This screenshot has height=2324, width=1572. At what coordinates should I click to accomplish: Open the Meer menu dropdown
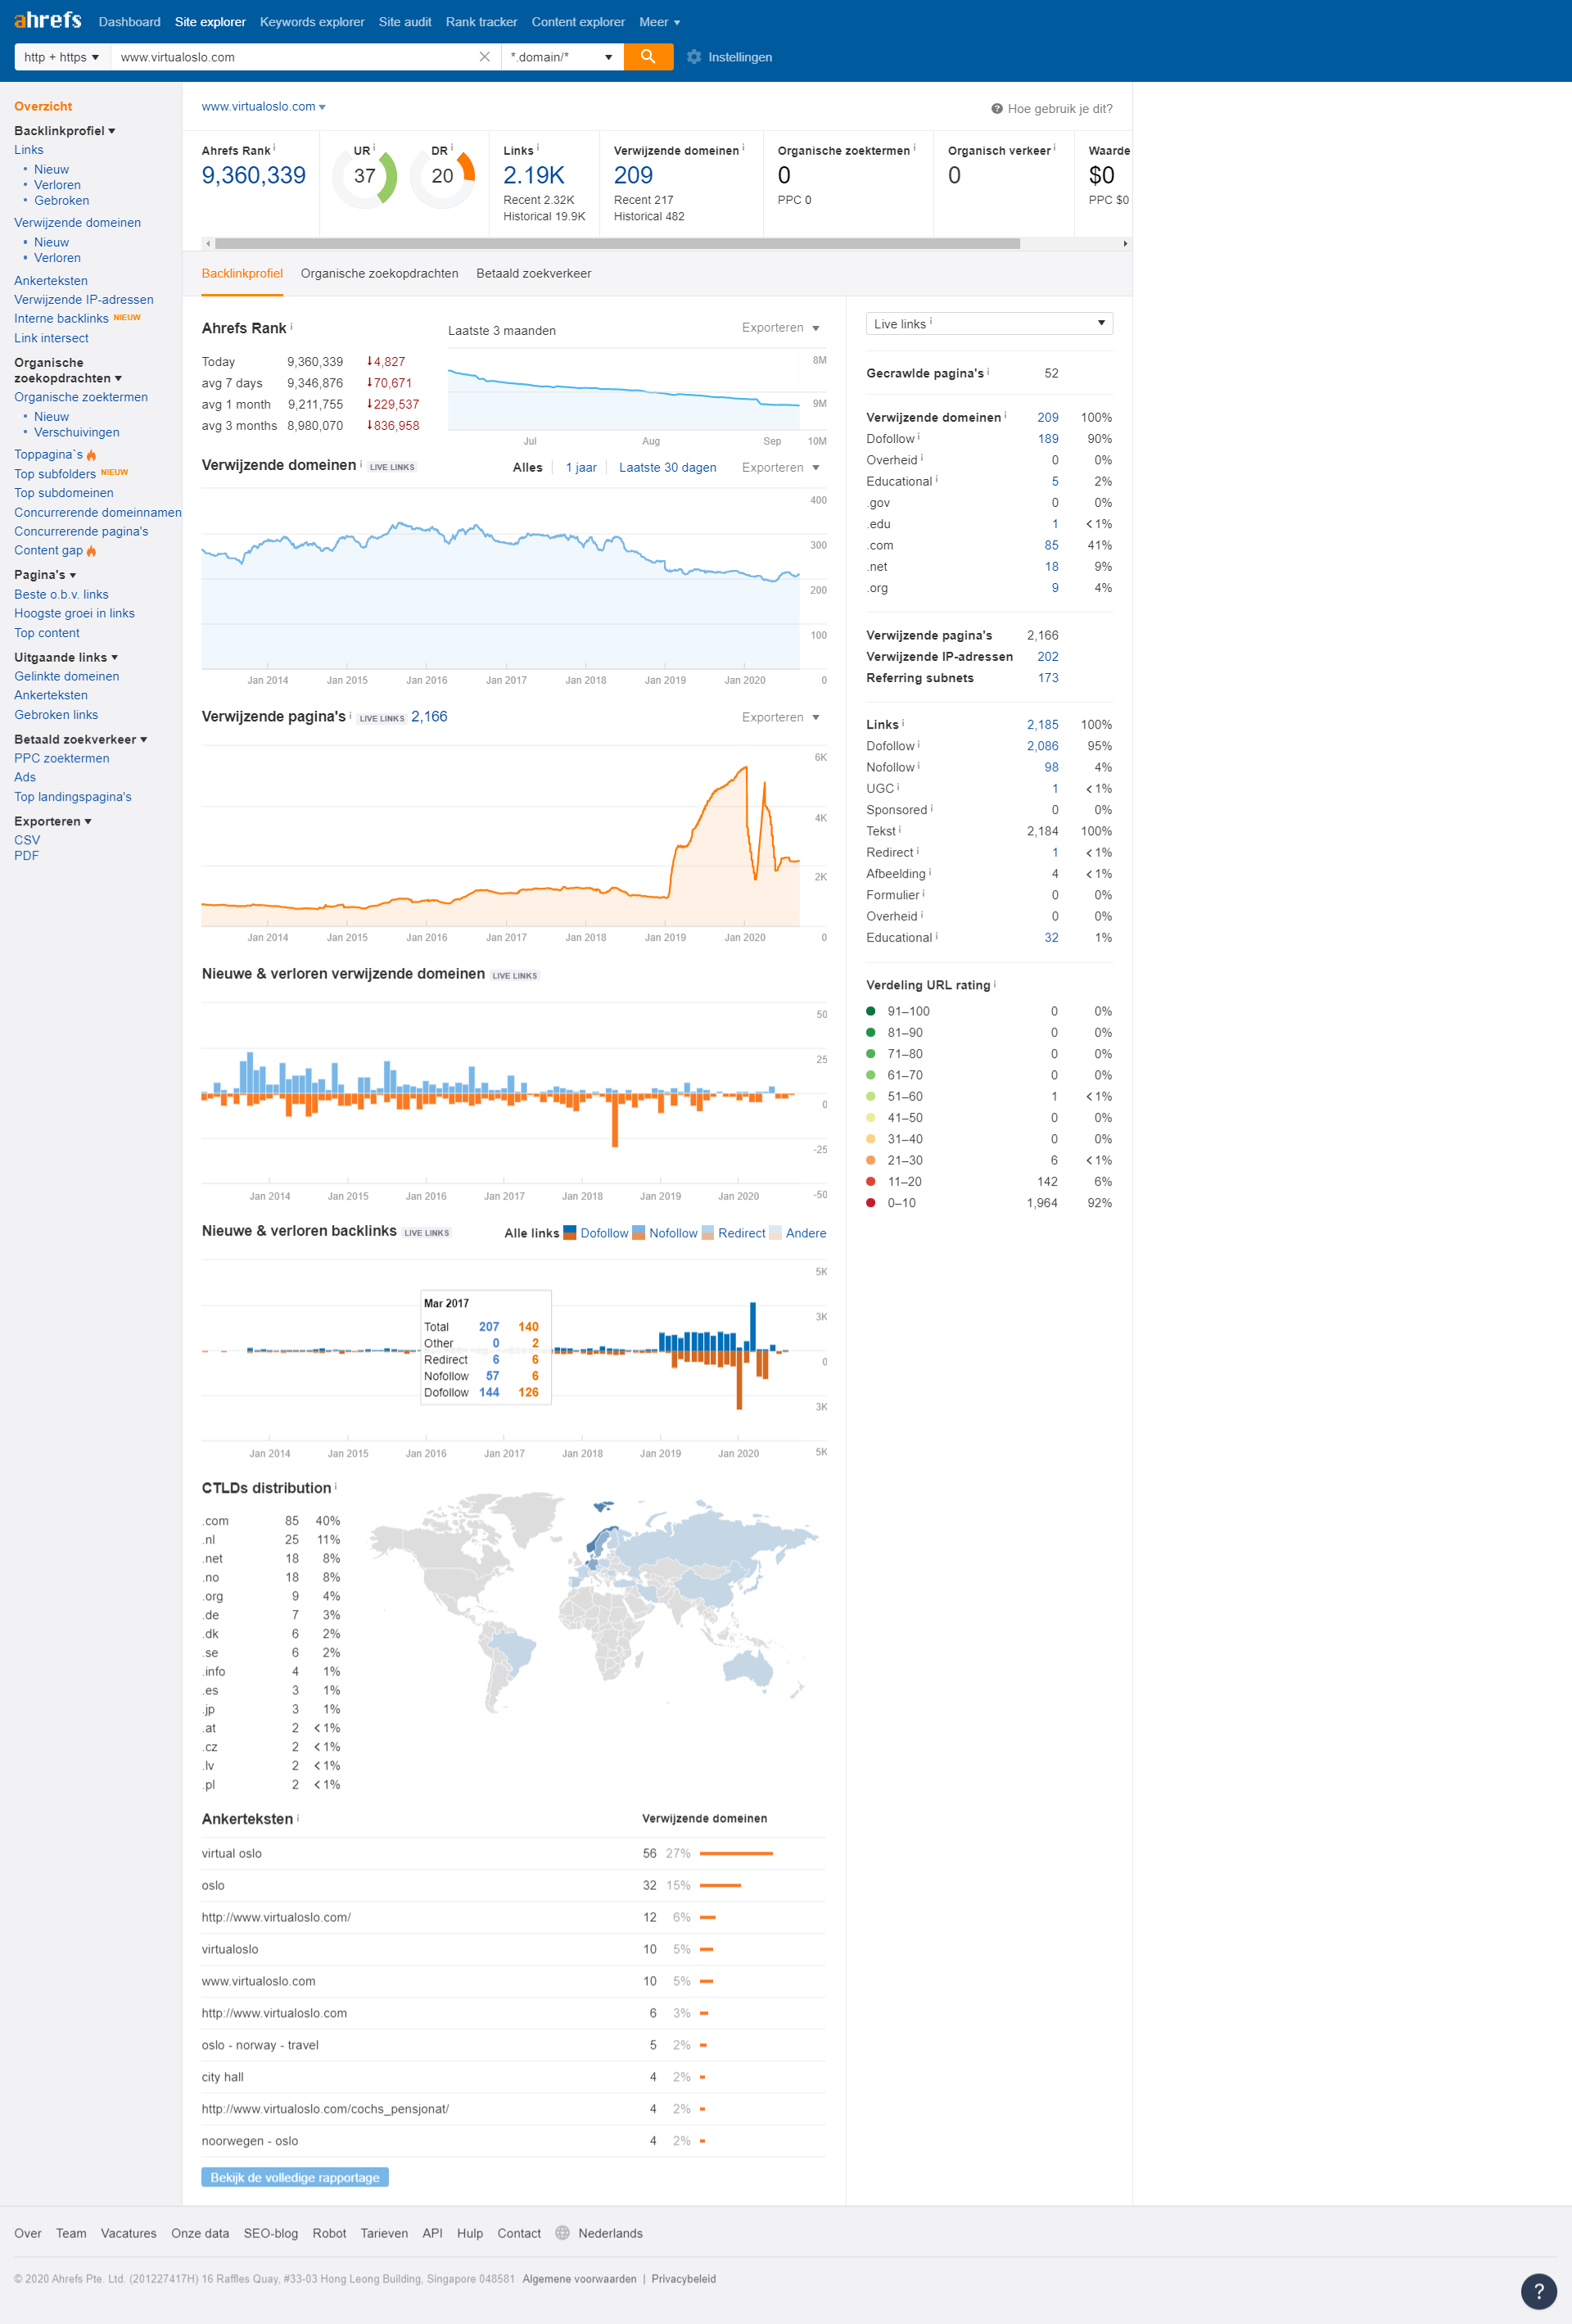tap(659, 22)
